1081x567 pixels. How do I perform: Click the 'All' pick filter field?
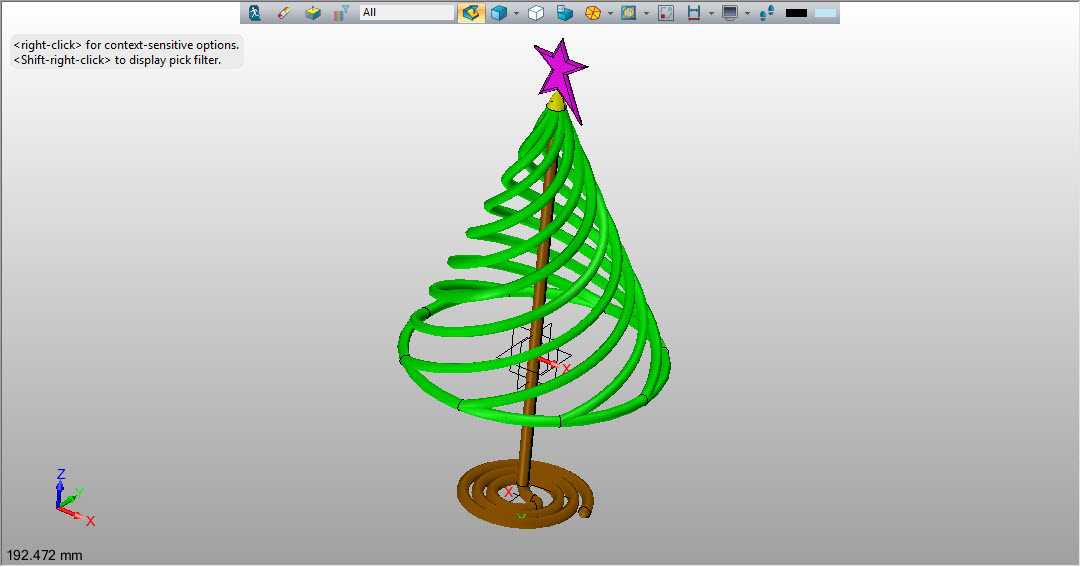(407, 12)
